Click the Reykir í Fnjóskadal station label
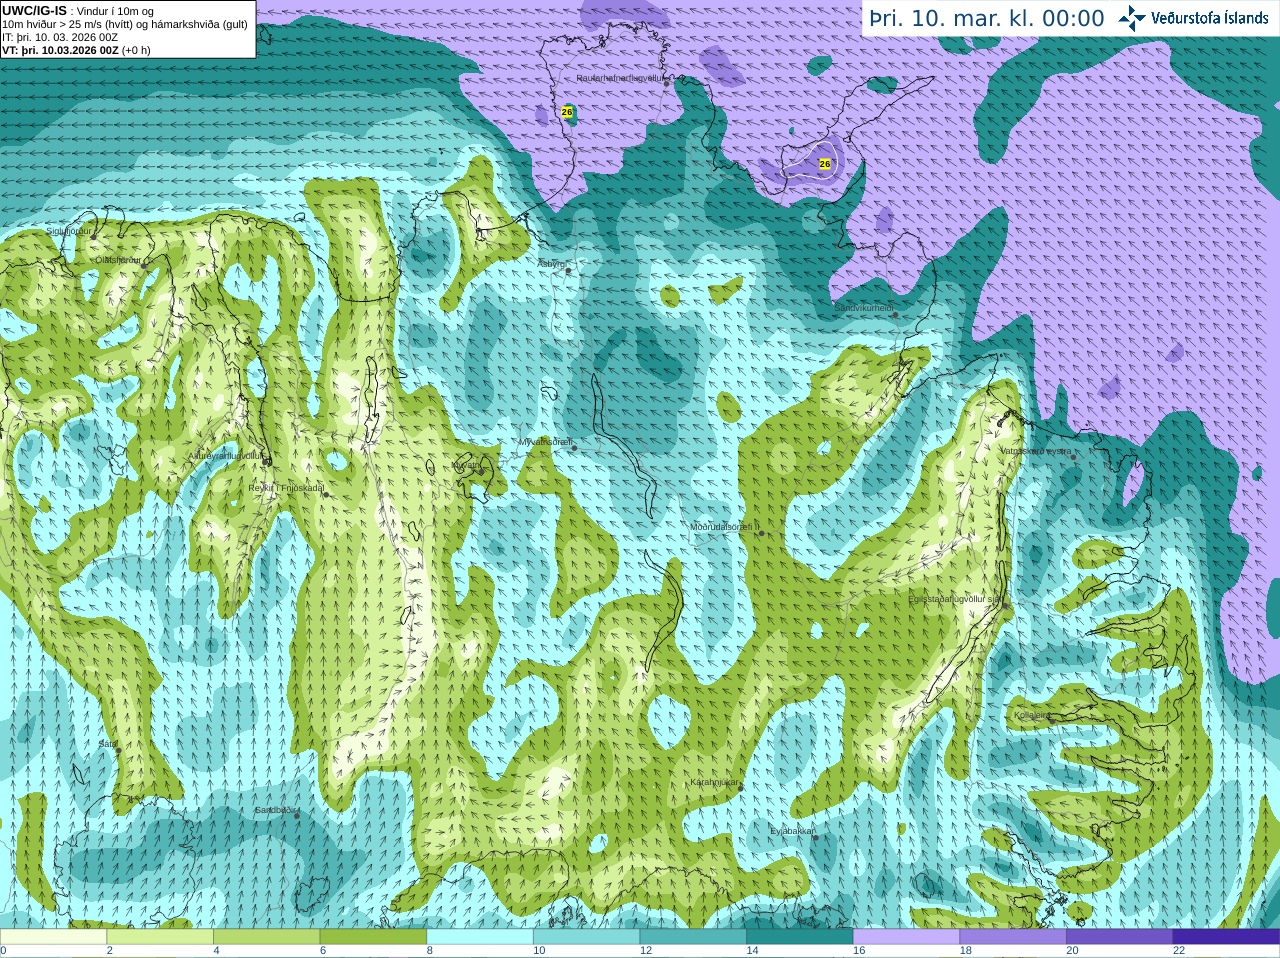 click(x=287, y=488)
